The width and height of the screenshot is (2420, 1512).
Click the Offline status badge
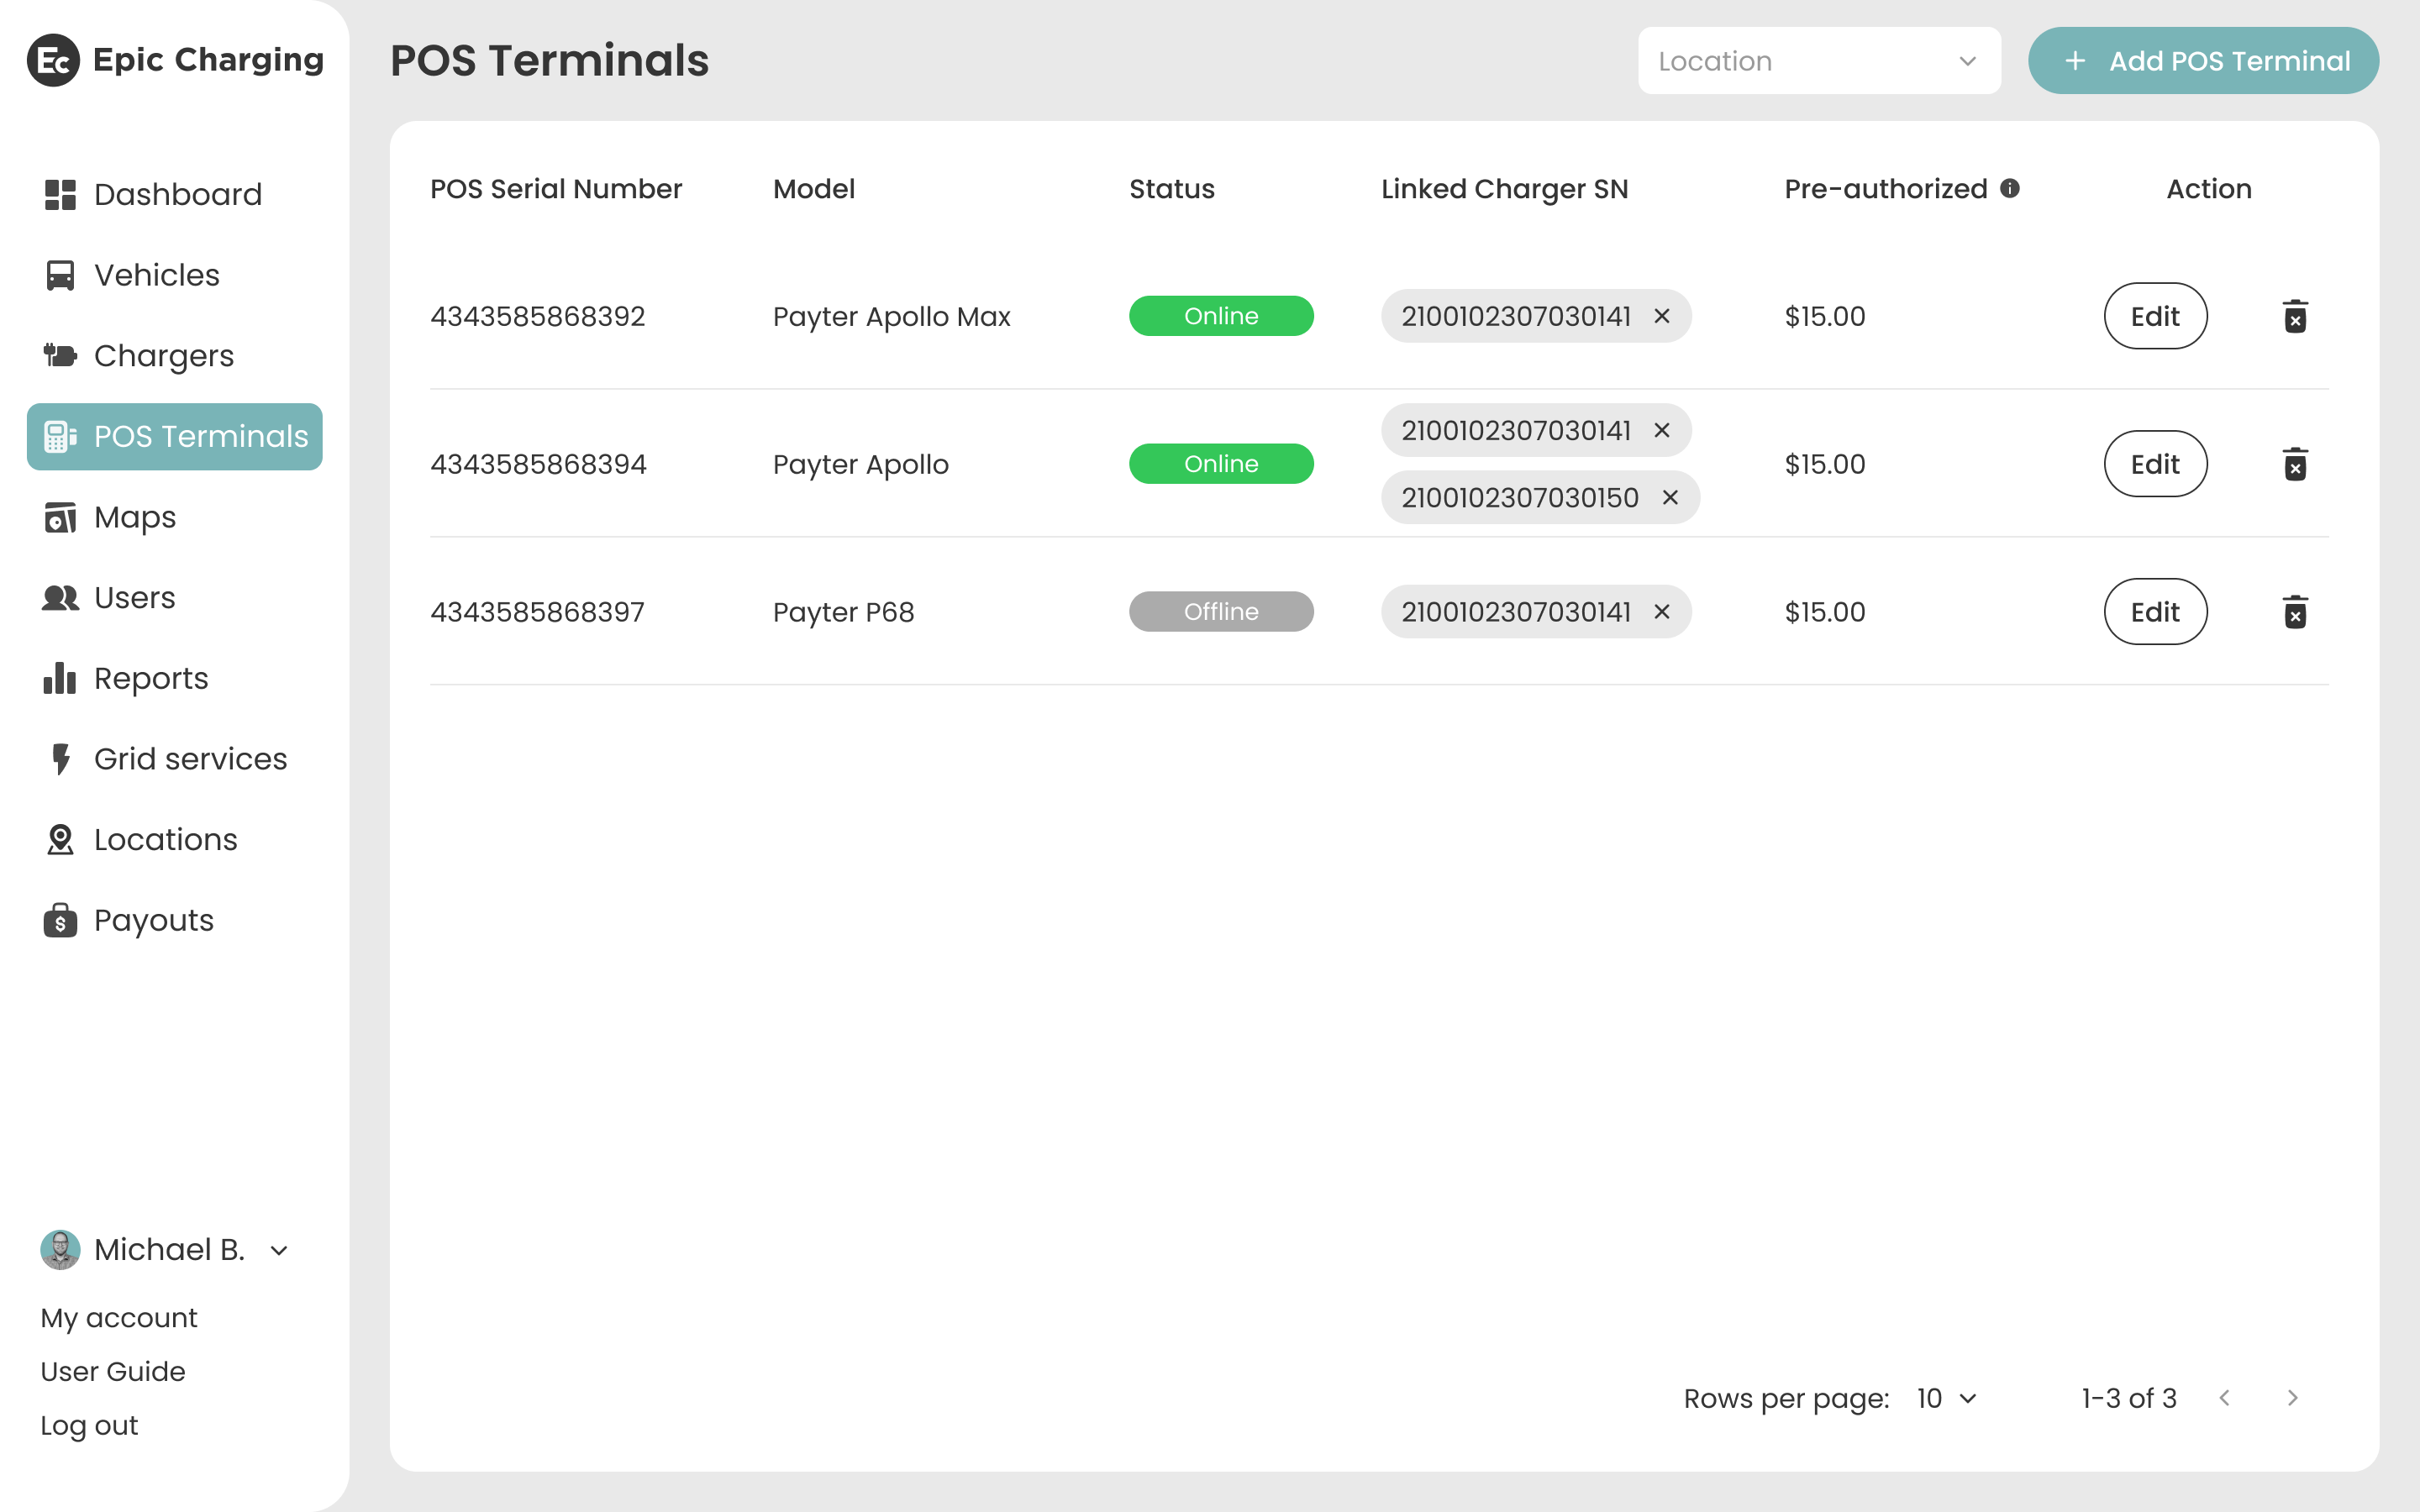pyautogui.click(x=1221, y=612)
